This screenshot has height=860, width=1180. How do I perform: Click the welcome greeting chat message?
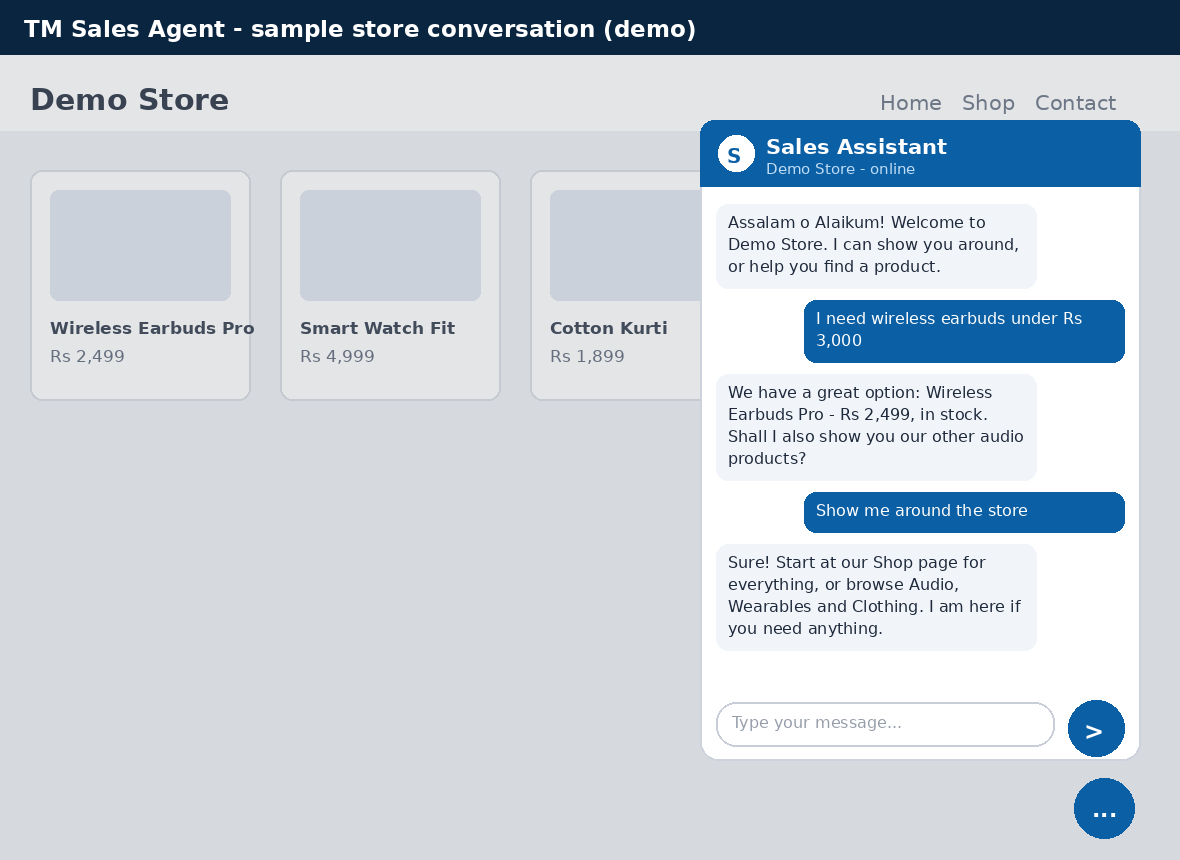coord(876,246)
